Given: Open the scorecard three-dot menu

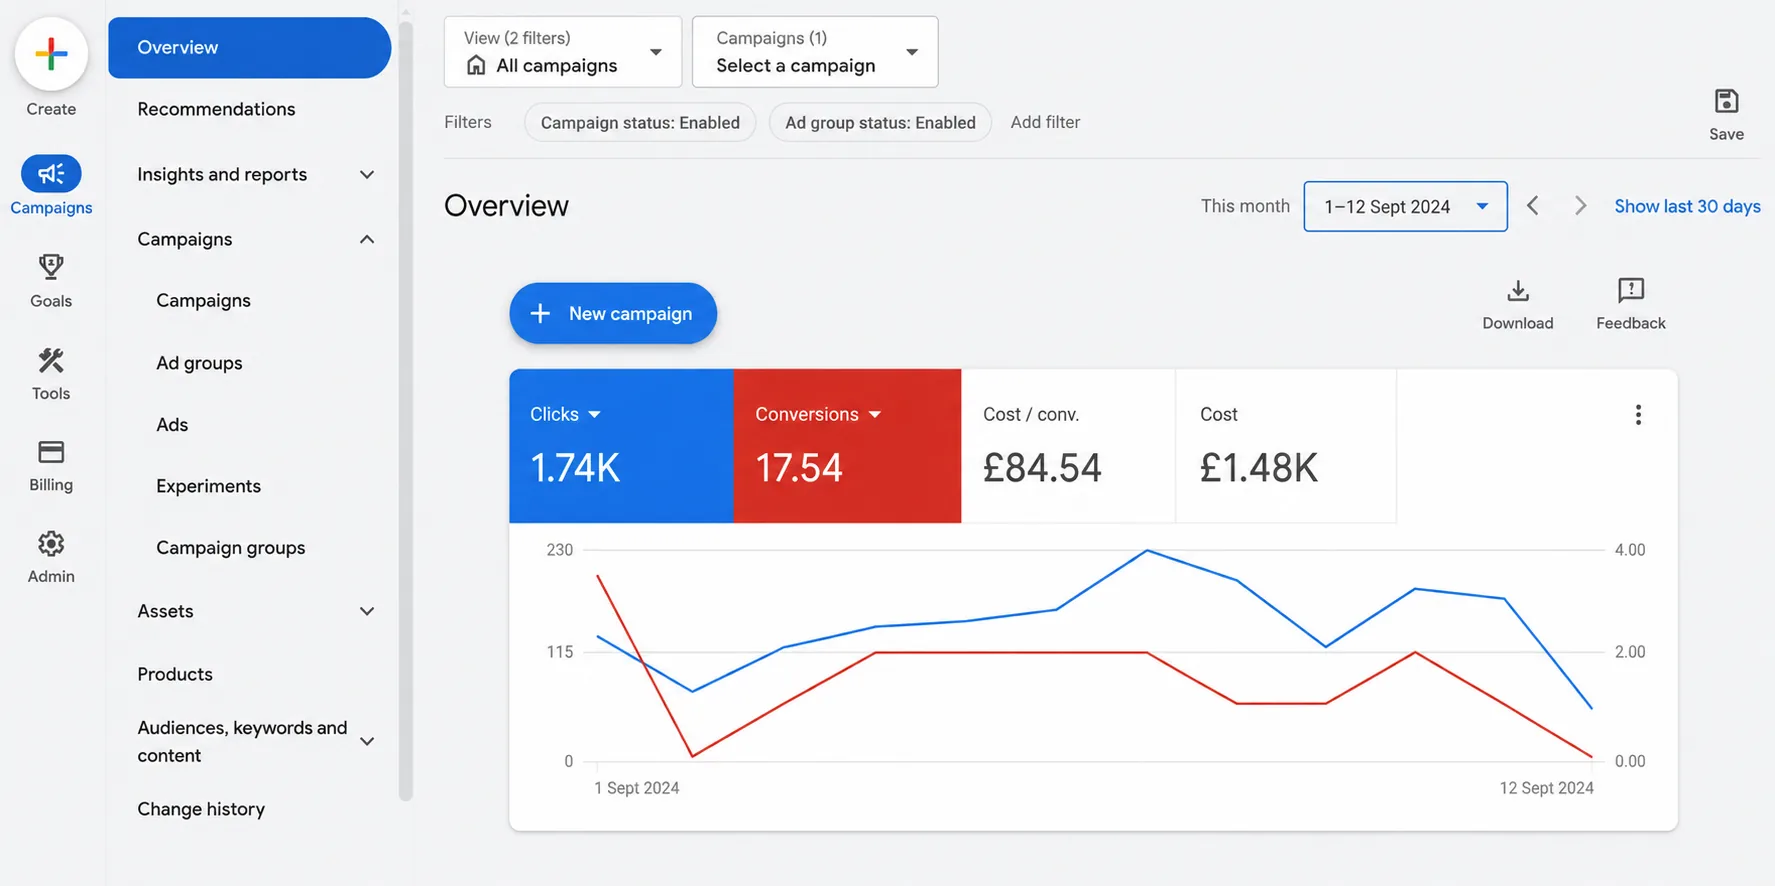Looking at the screenshot, I should [x=1638, y=415].
